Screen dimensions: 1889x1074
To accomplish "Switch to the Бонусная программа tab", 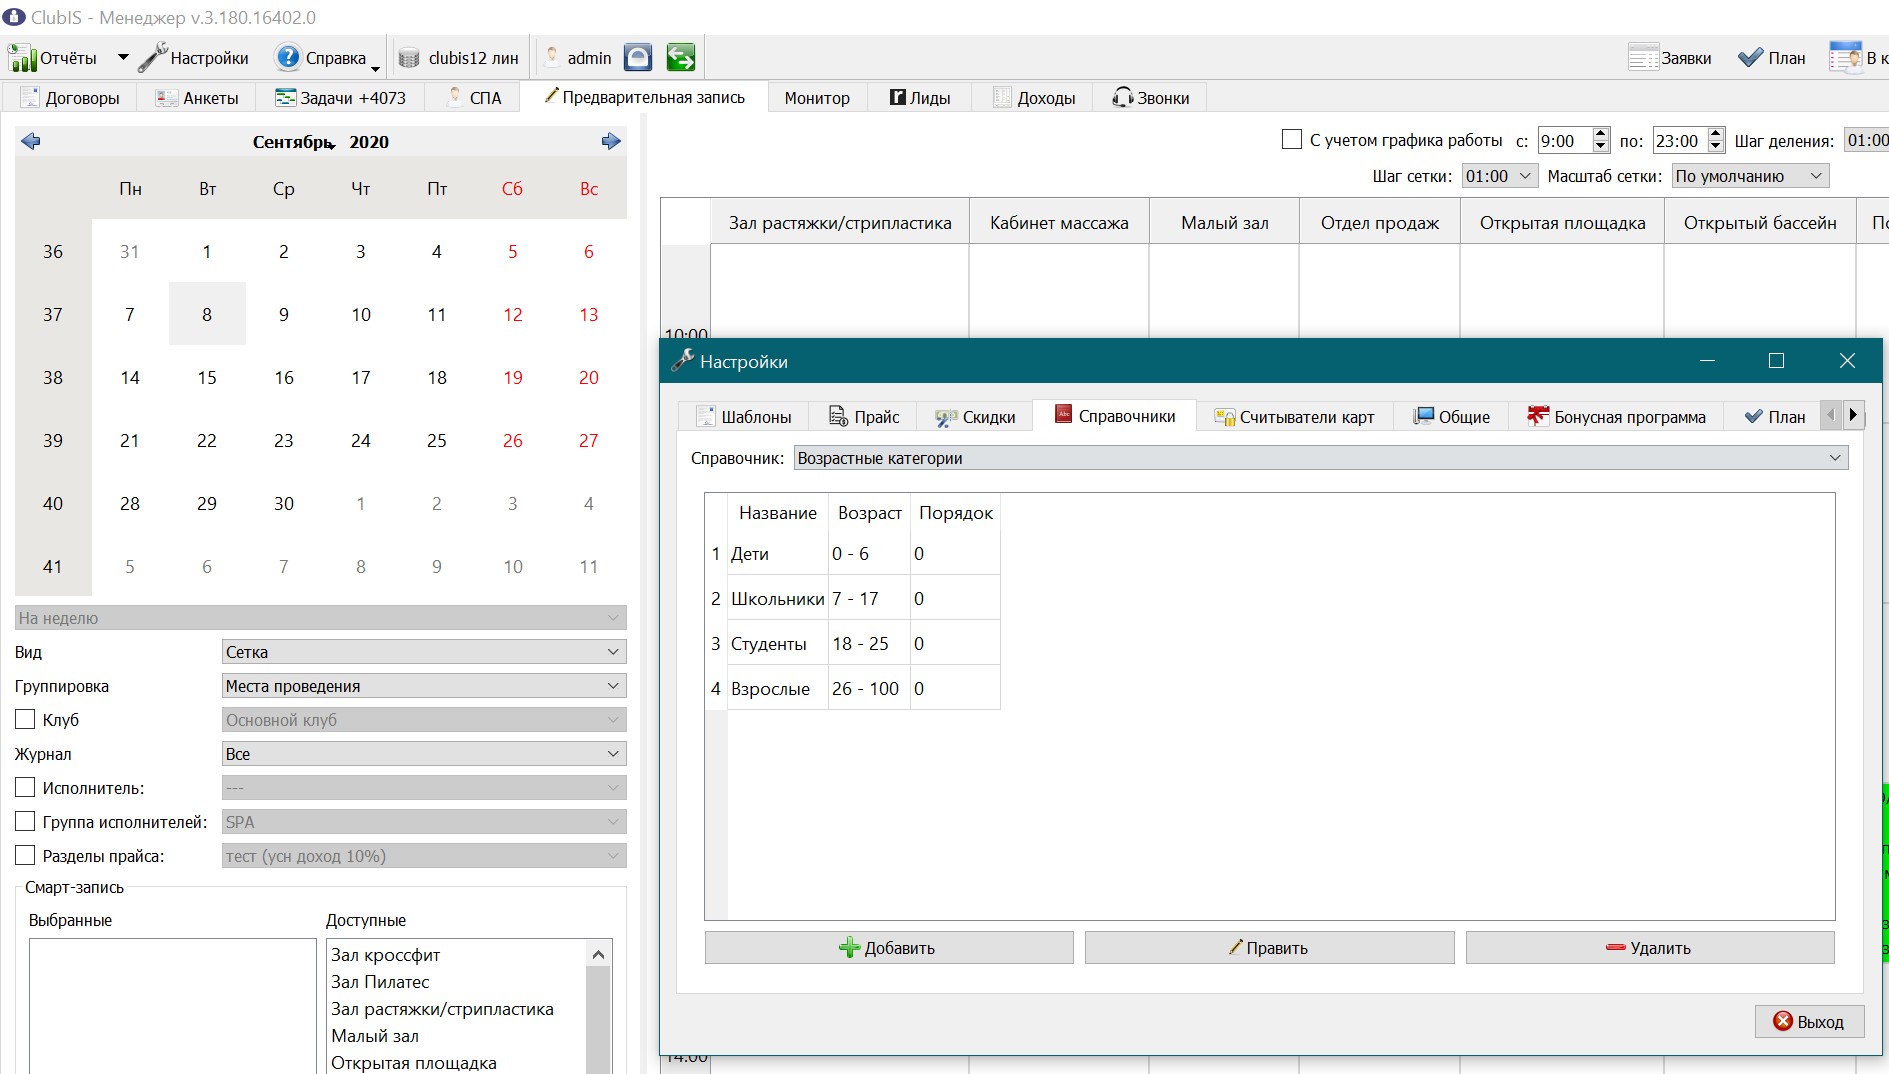I will [1616, 417].
